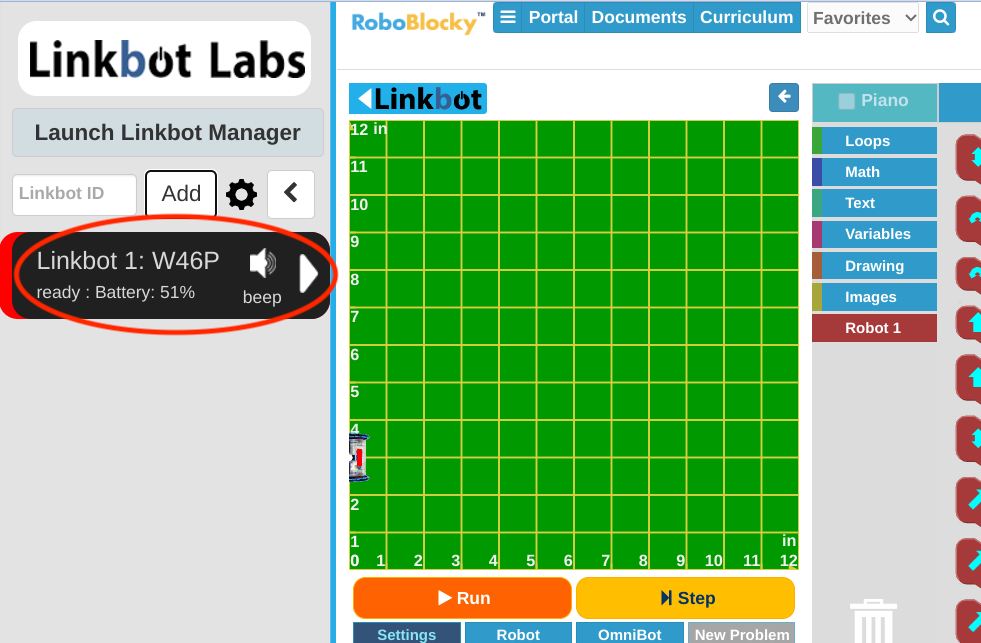Image resolution: width=981 pixels, height=643 pixels.
Task: Open the Curriculum menu
Action: coord(746,18)
